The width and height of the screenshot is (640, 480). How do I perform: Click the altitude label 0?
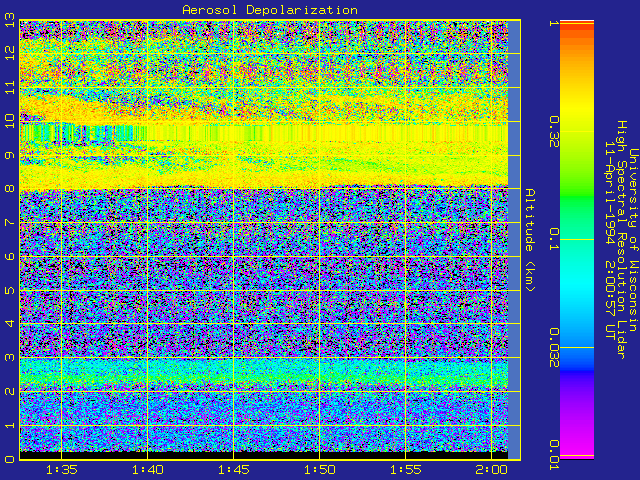click(10, 459)
